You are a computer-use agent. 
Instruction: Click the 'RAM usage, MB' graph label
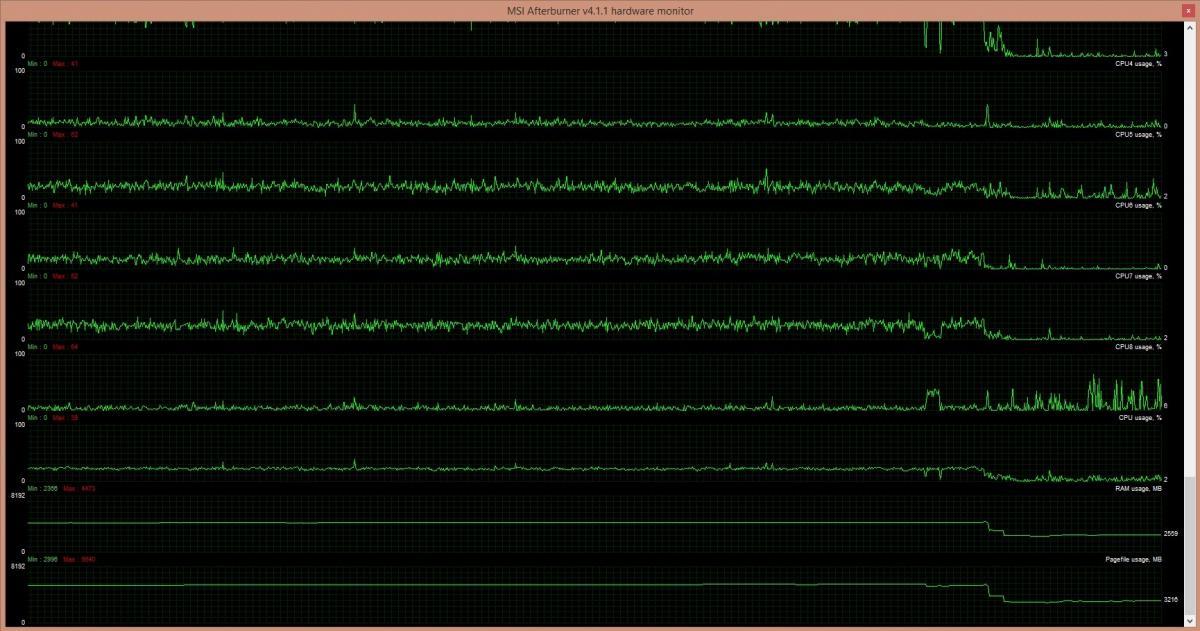pyautogui.click(x=1138, y=488)
